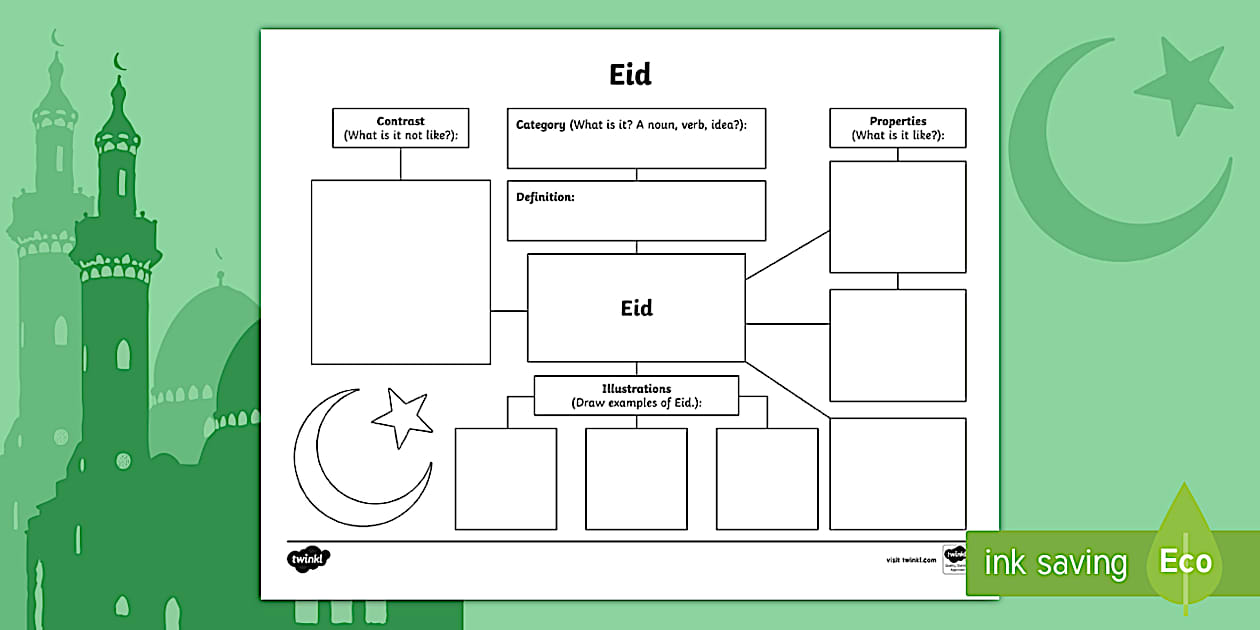This screenshot has height=630, width=1260.
Task: Select the Properties header box
Action: (x=896, y=127)
